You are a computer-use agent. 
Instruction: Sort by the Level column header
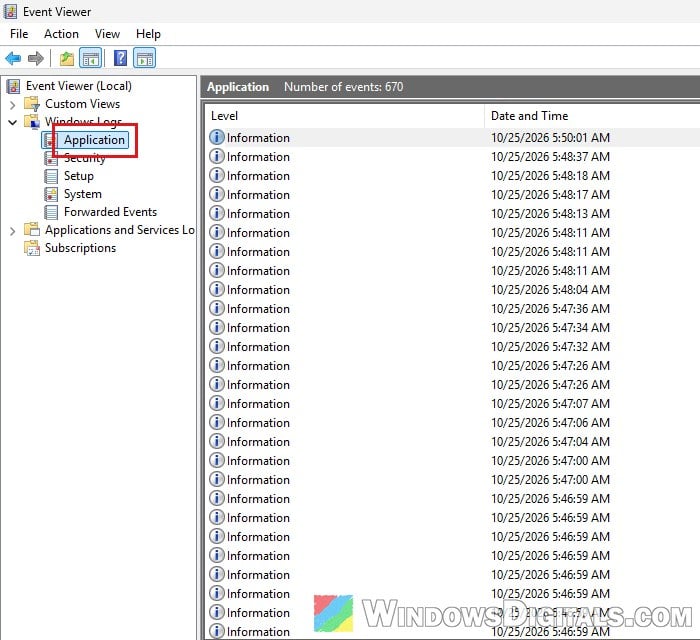pos(346,116)
